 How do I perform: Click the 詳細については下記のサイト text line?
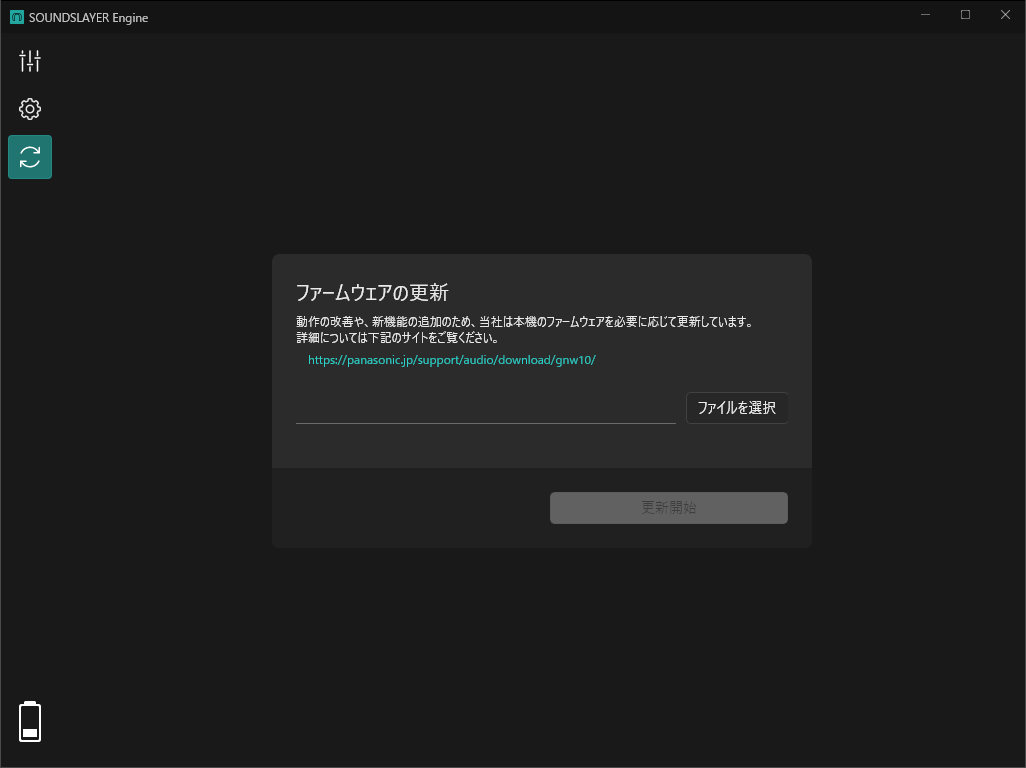pyautogui.click(x=397, y=338)
